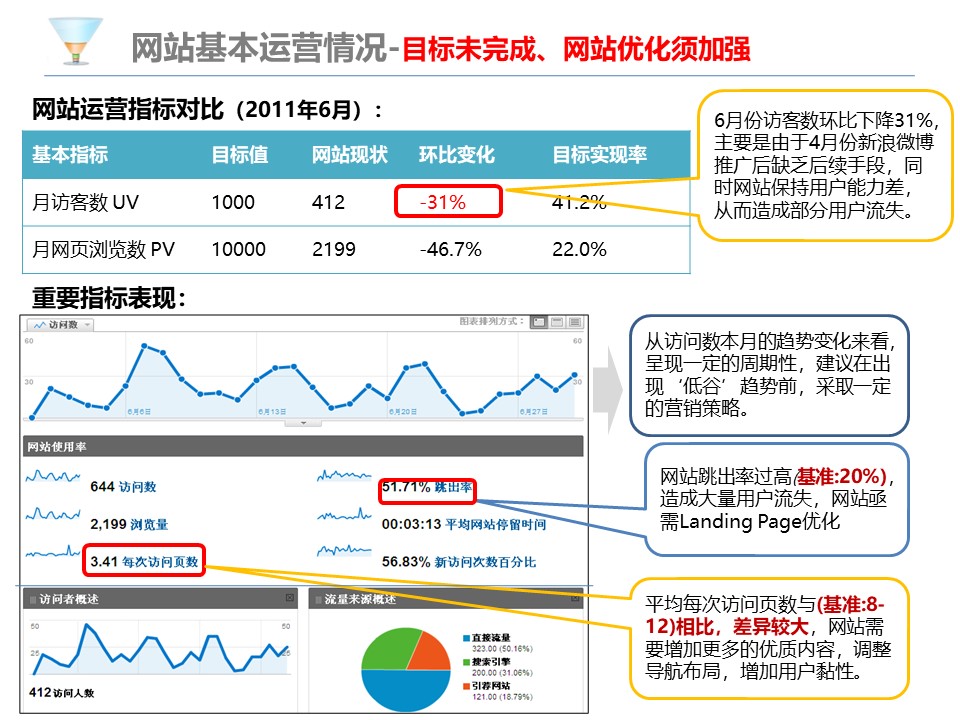Screen dimensions: 960x720
Task: Click the sparkline beside 51.71% 跳出率
Action: [344, 475]
